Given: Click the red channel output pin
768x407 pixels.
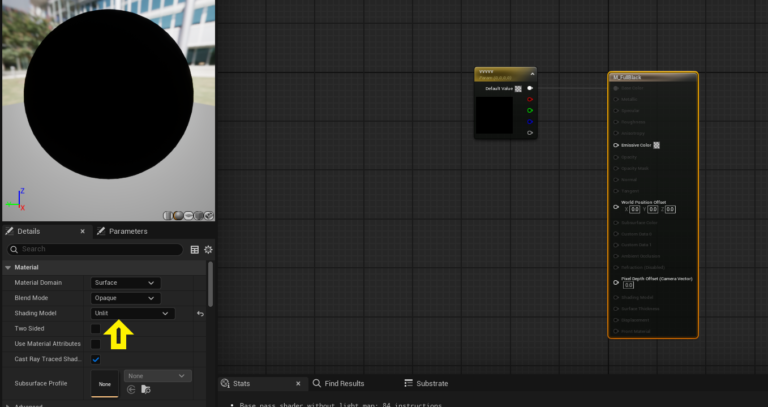Looking at the screenshot, I should click(530, 99).
